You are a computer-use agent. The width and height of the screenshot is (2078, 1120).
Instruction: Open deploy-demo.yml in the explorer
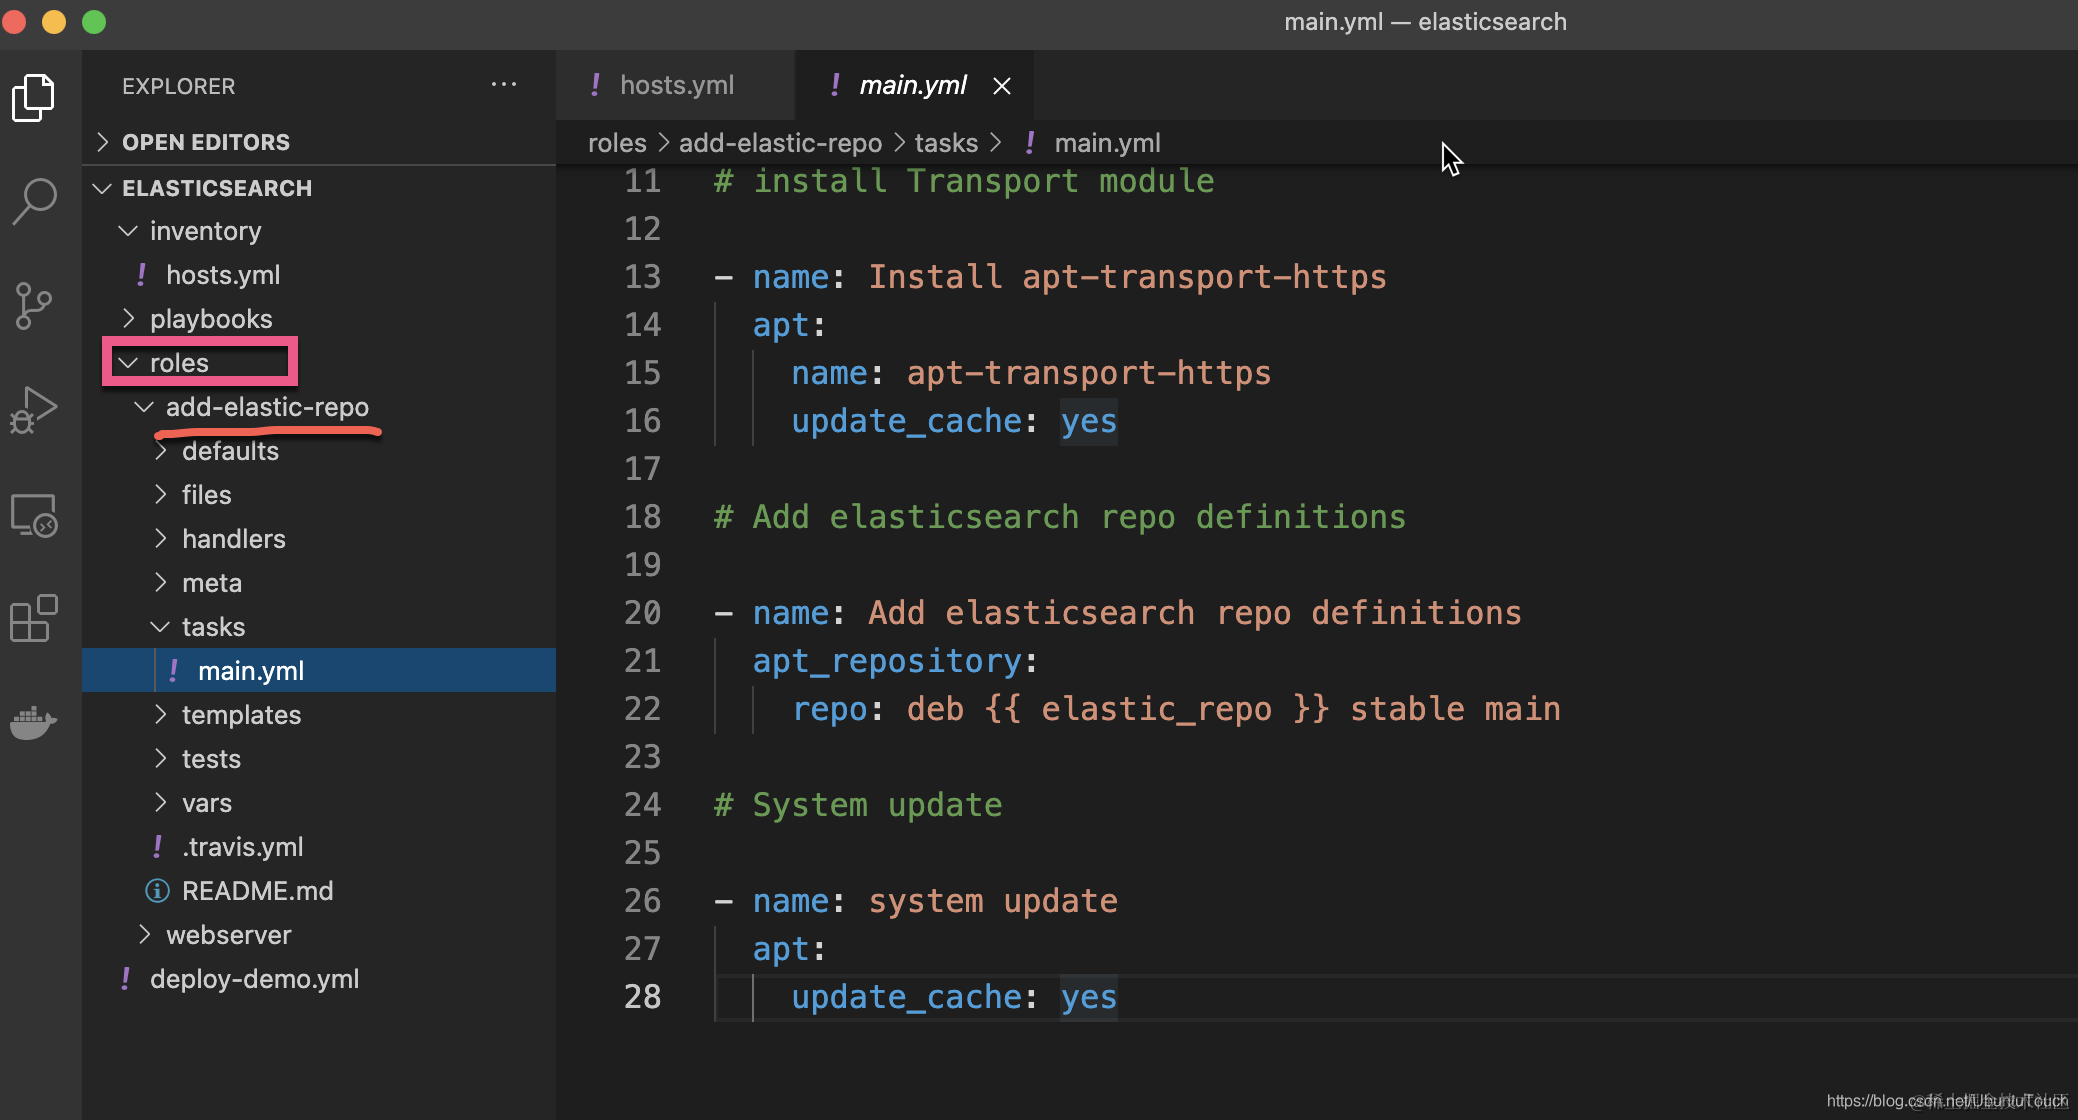[x=254, y=979]
